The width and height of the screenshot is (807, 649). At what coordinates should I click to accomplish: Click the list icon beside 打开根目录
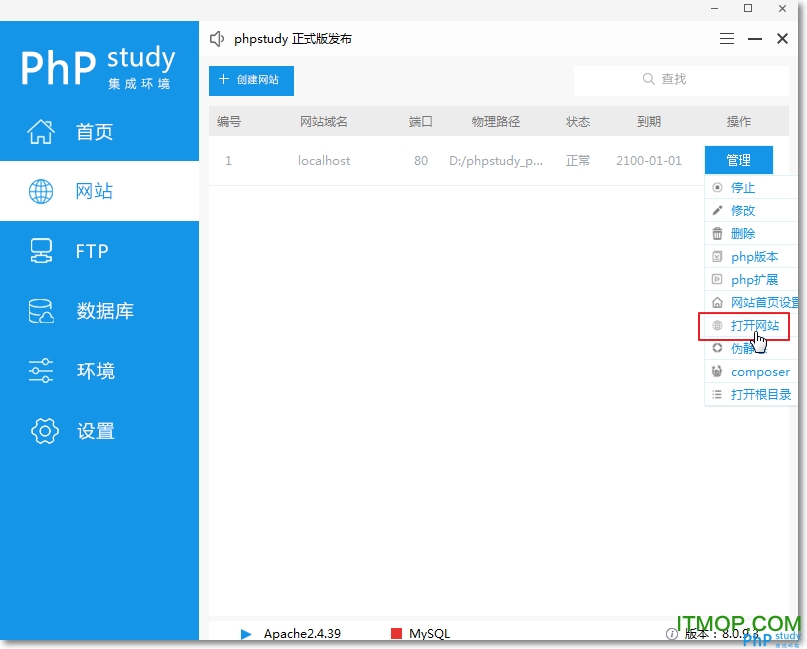[x=717, y=395]
